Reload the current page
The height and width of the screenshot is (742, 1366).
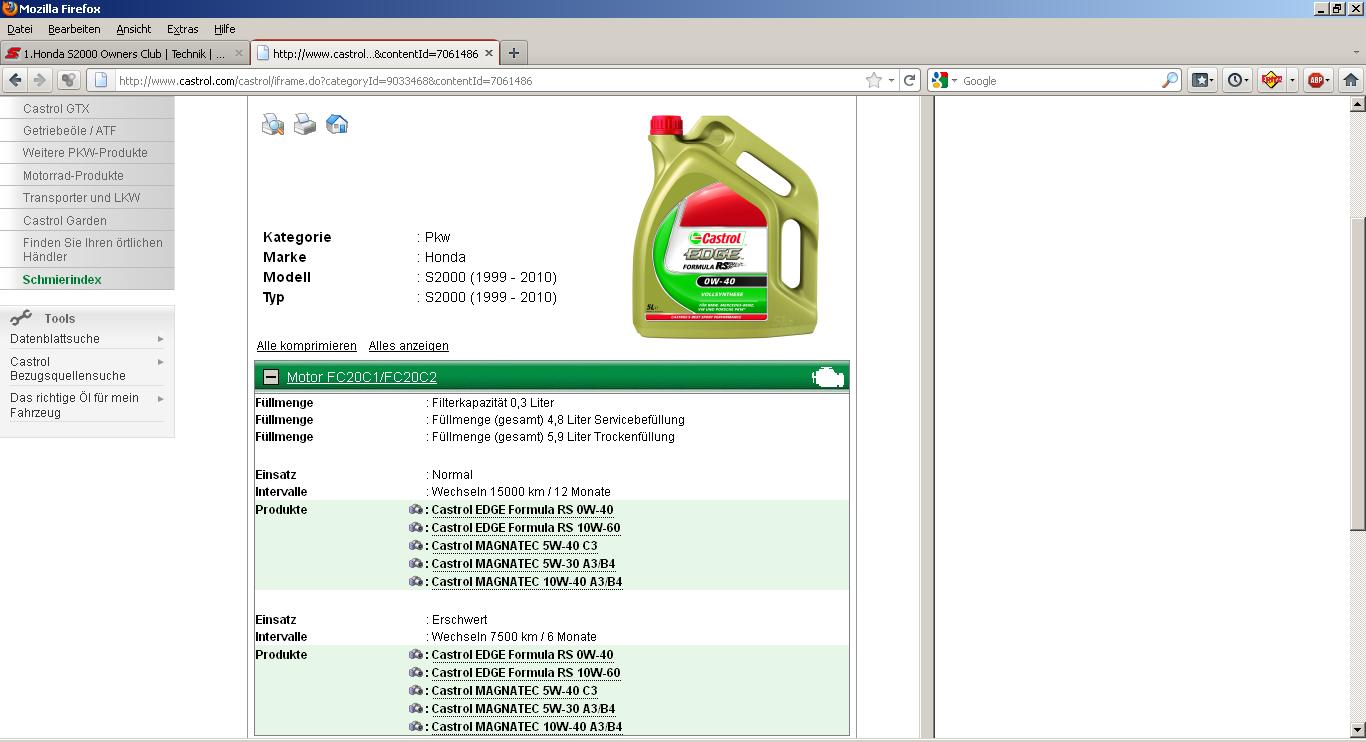click(x=909, y=80)
